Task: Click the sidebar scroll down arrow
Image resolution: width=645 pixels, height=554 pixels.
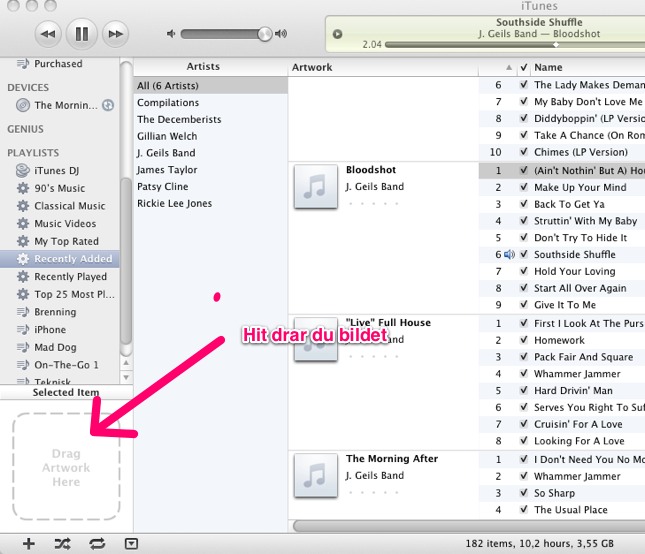Action: 126,377
